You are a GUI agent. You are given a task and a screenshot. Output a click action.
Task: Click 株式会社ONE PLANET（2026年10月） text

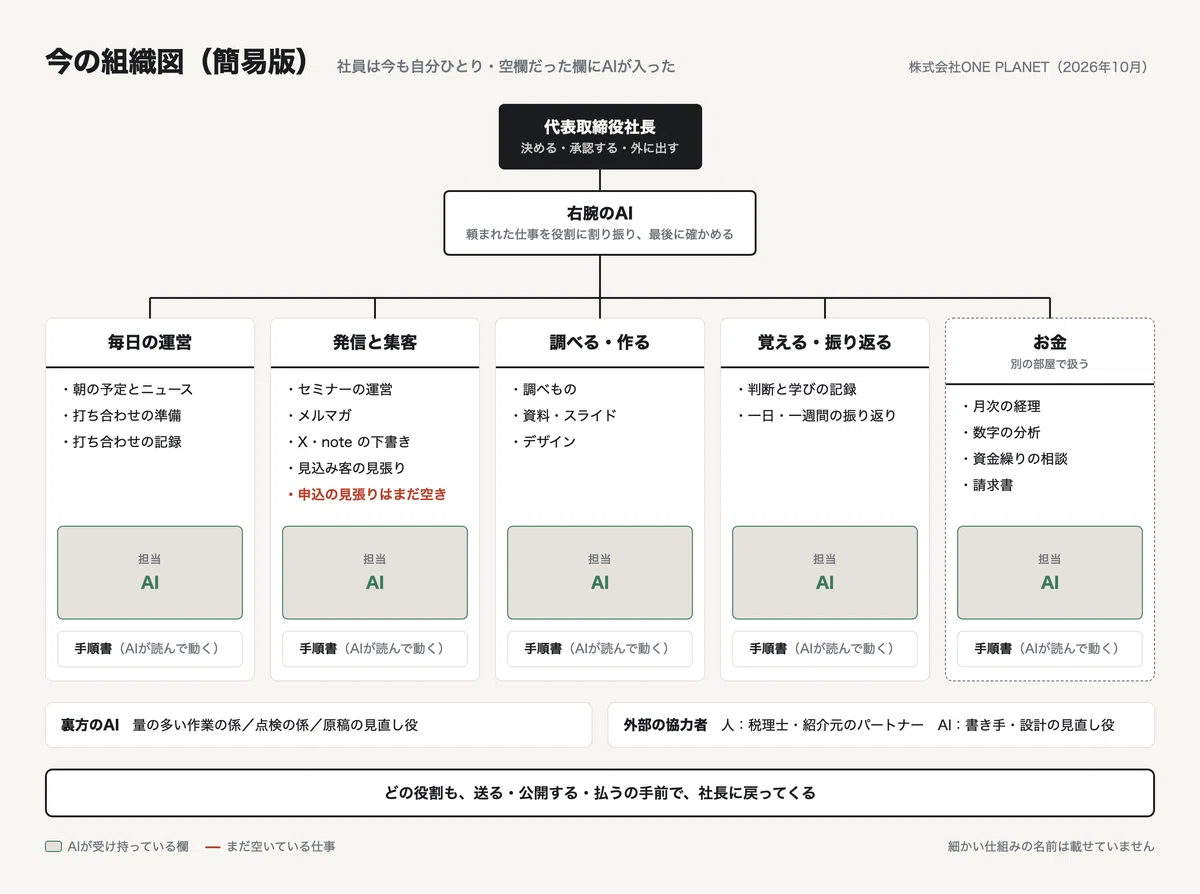pyautogui.click(x=1031, y=67)
